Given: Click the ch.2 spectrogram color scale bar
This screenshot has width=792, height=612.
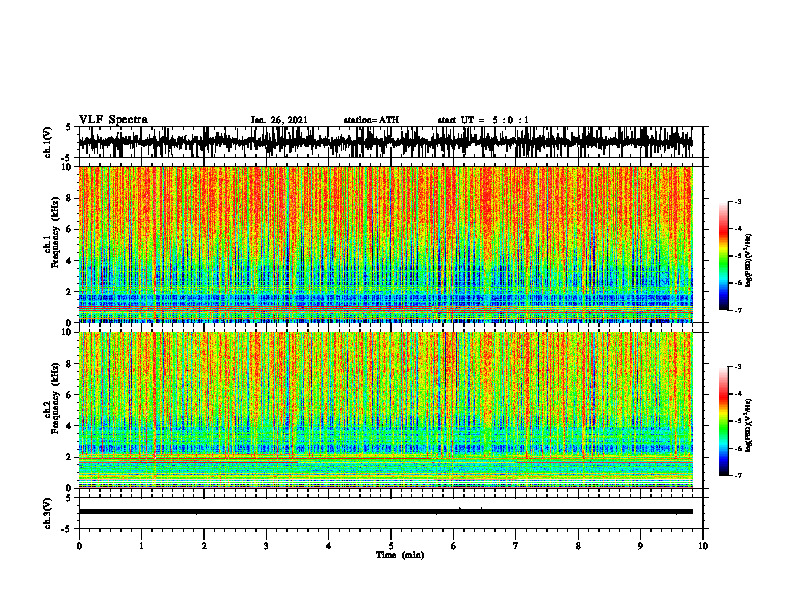Looking at the screenshot, I should click(723, 421).
